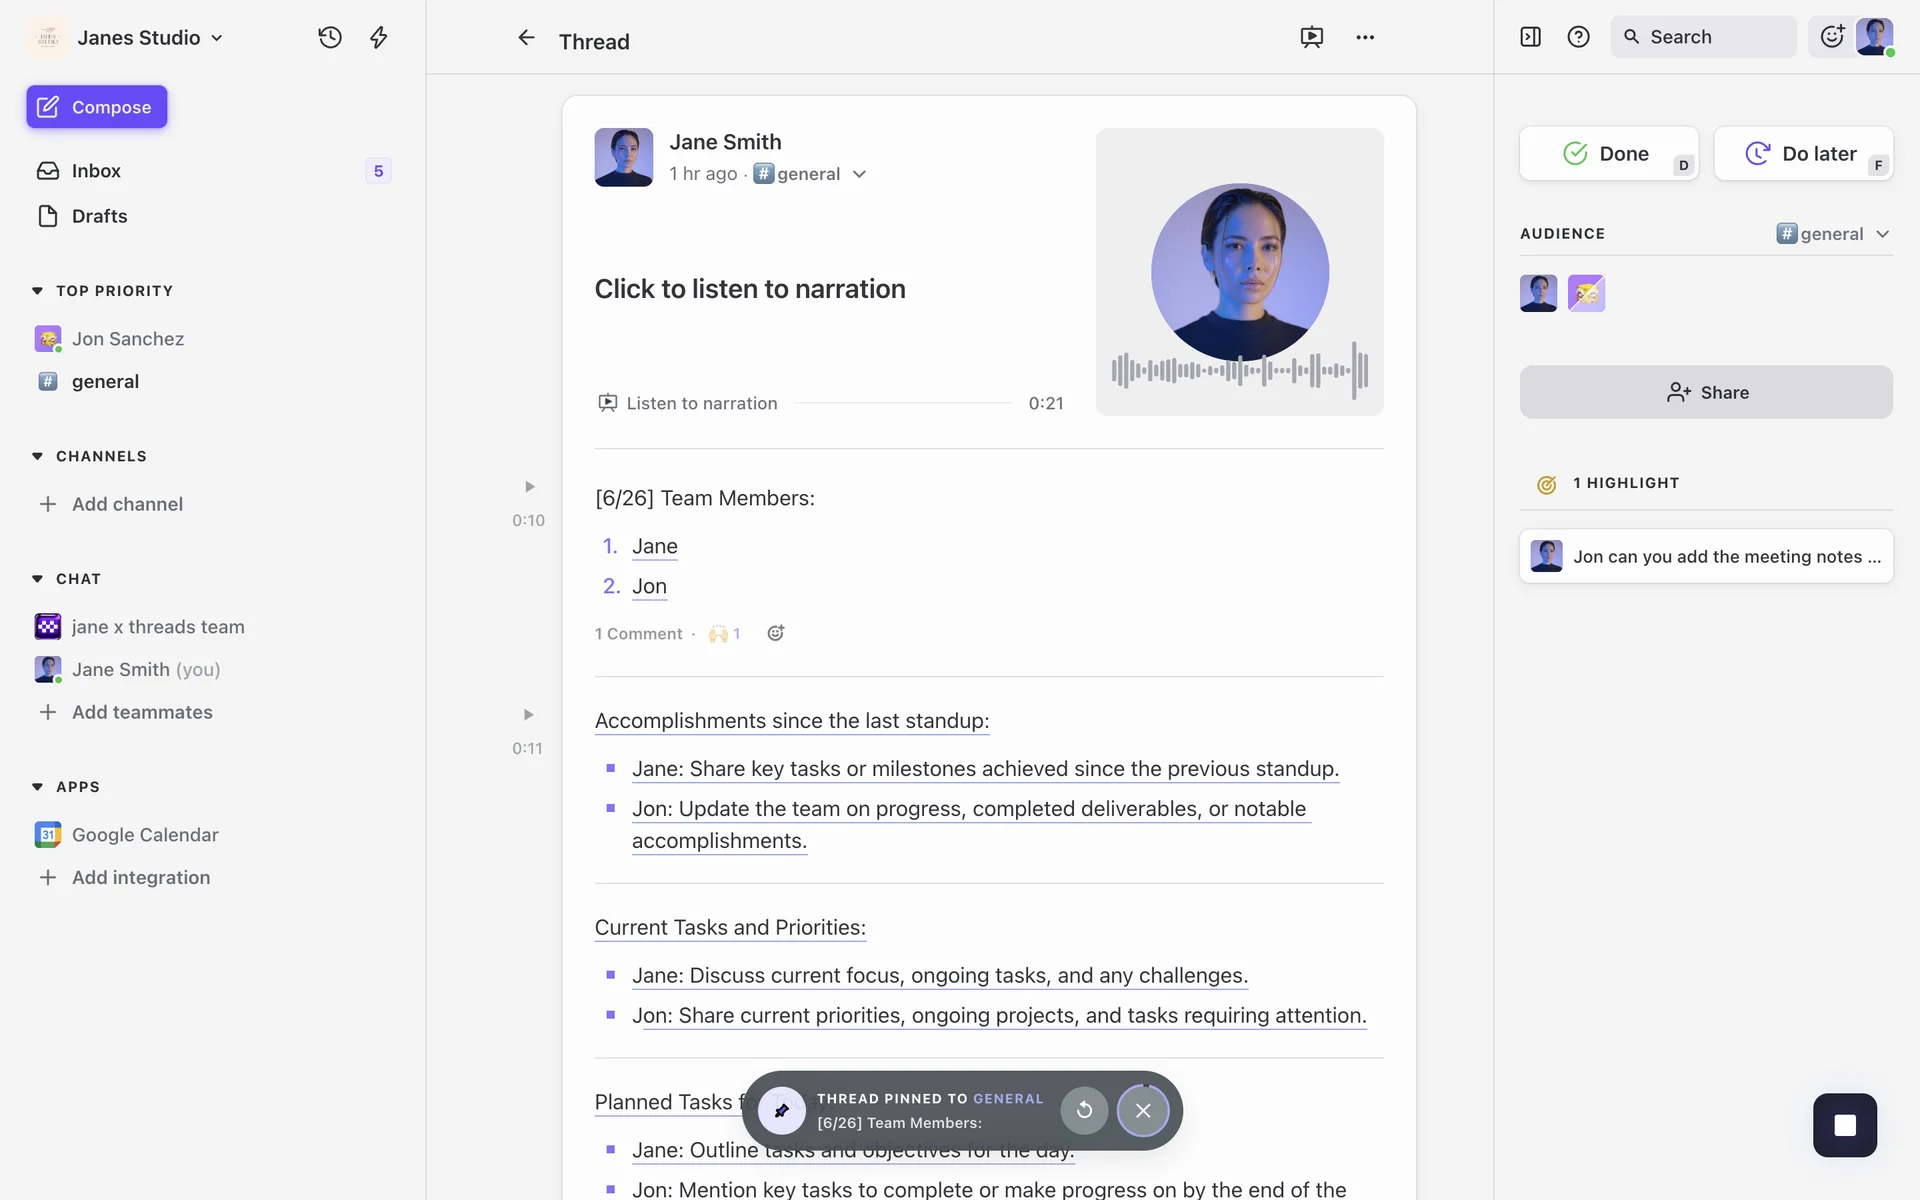Viewport: 1920px width, 1200px height.
Task: Add reaction emoji under Team Members section
Action: (x=775, y=633)
